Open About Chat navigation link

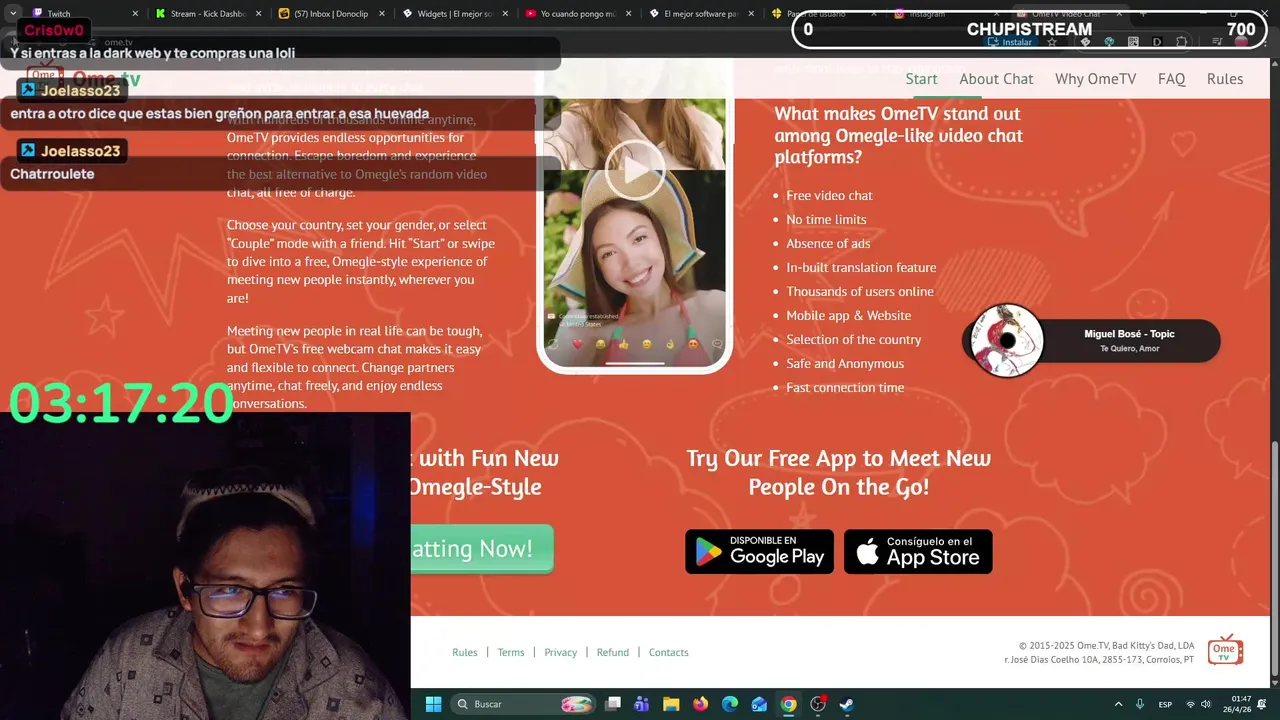996,79
